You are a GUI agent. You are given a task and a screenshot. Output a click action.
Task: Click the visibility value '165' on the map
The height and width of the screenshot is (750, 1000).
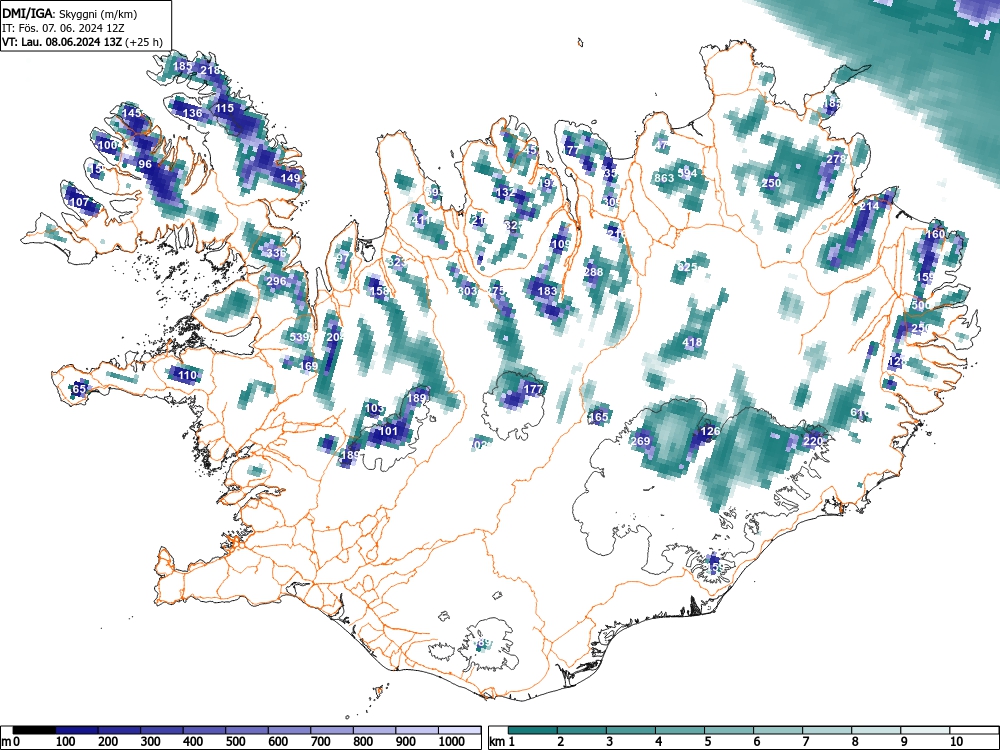tap(599, 417)
